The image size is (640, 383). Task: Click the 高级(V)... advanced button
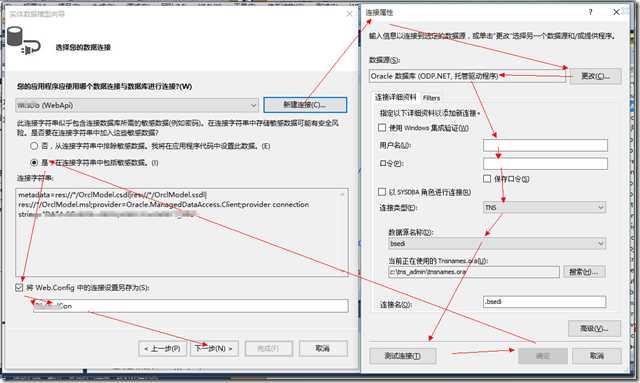pyautogui.click(x=594, y=328)
